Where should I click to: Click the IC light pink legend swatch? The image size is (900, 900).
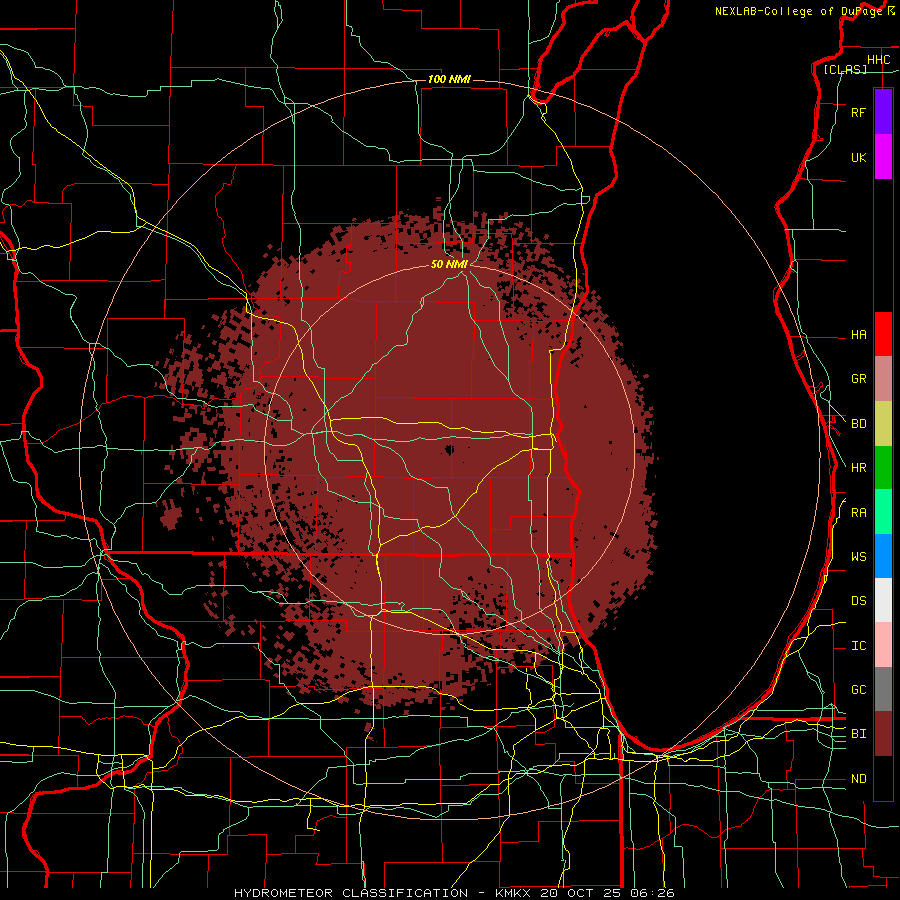883,645
